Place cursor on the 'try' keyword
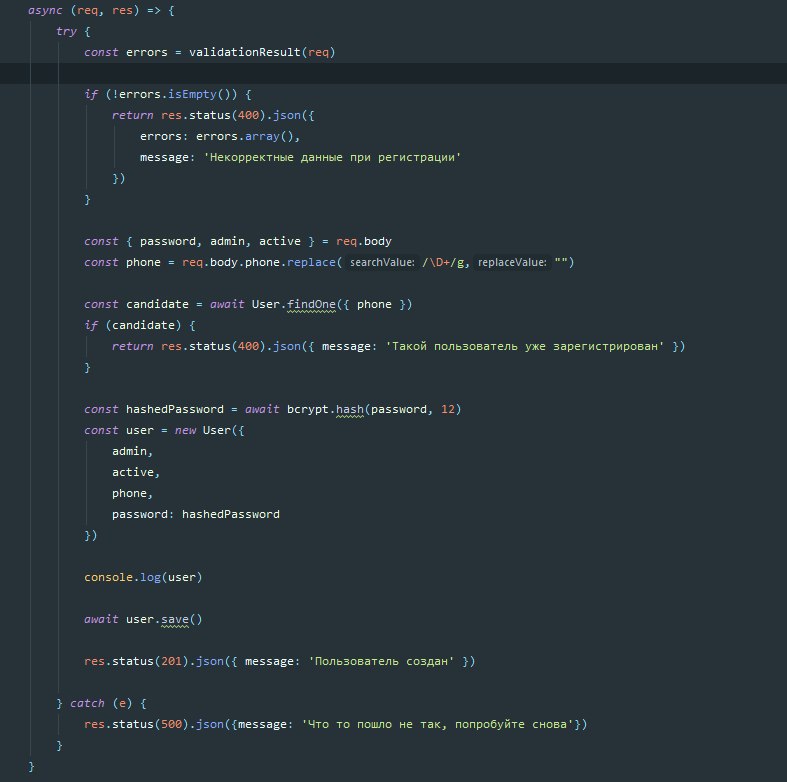This screenshot has width=787, height=782. 66,32
